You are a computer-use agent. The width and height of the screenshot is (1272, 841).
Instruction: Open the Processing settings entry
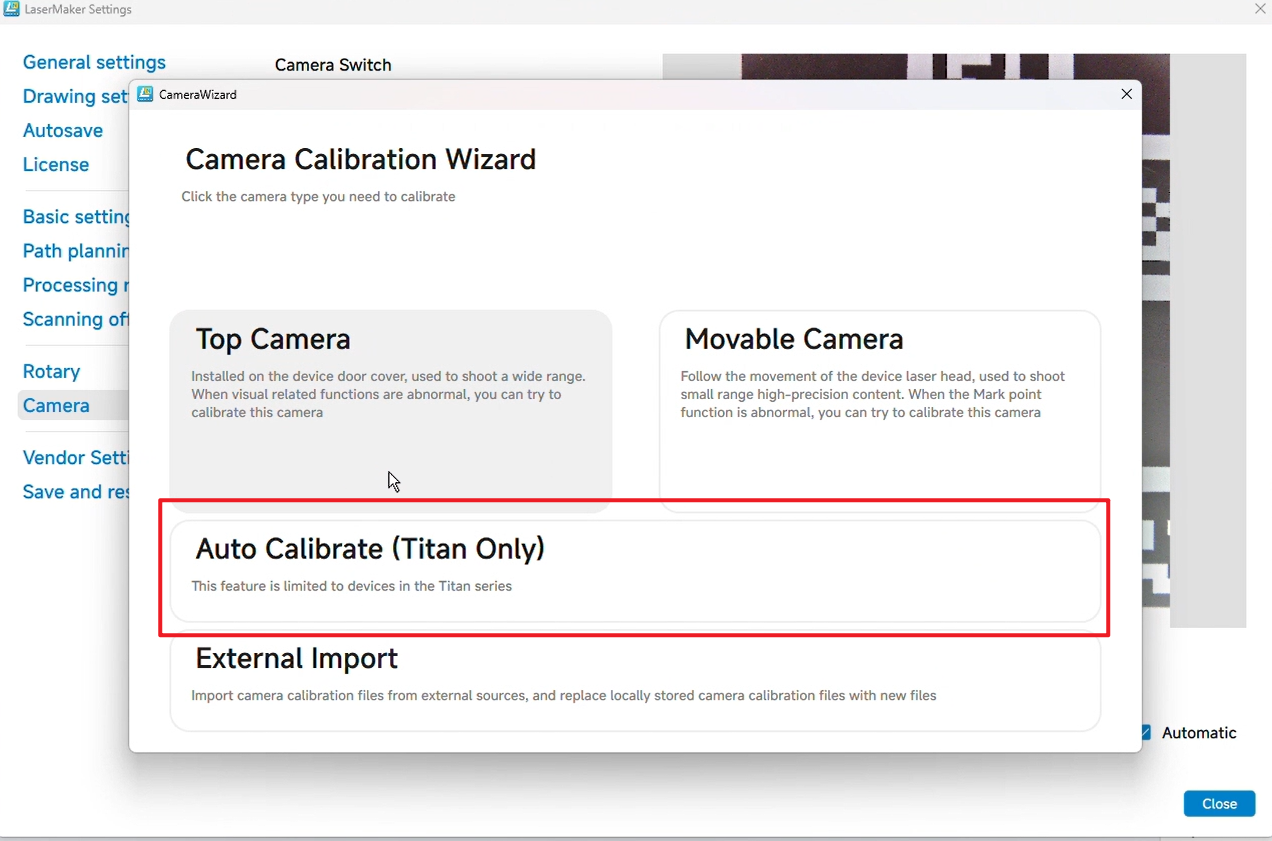point(75,284)
